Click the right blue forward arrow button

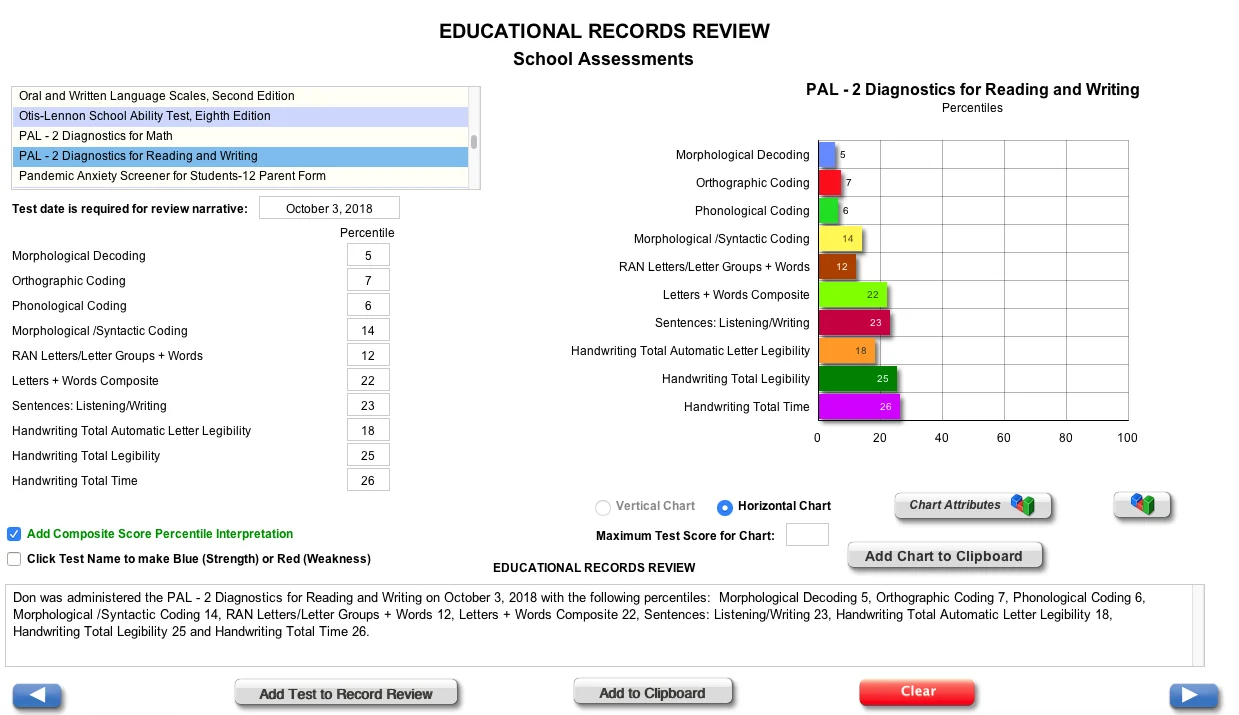1194,696
